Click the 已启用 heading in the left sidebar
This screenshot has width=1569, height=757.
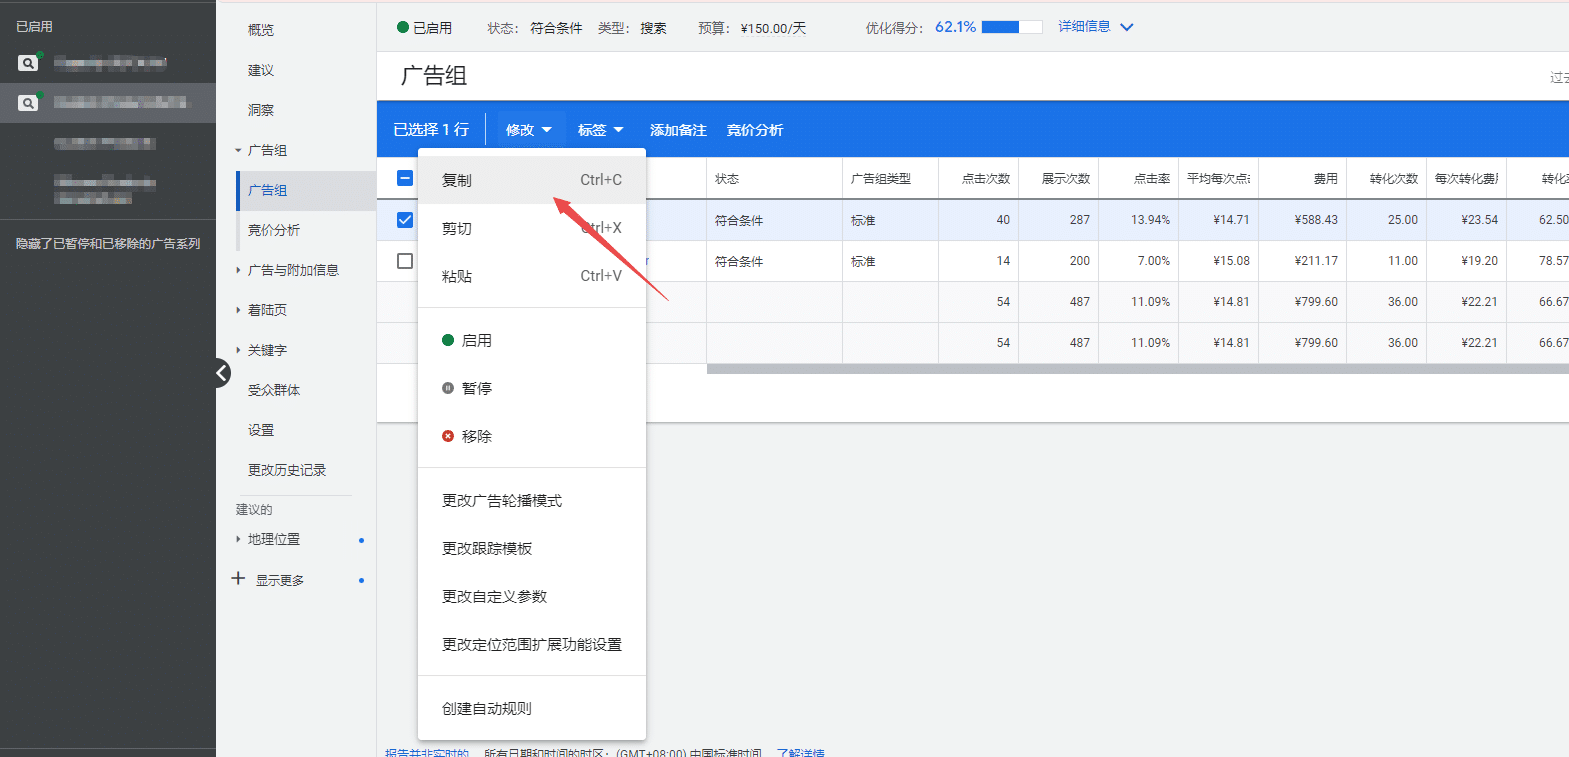[34, 27]
